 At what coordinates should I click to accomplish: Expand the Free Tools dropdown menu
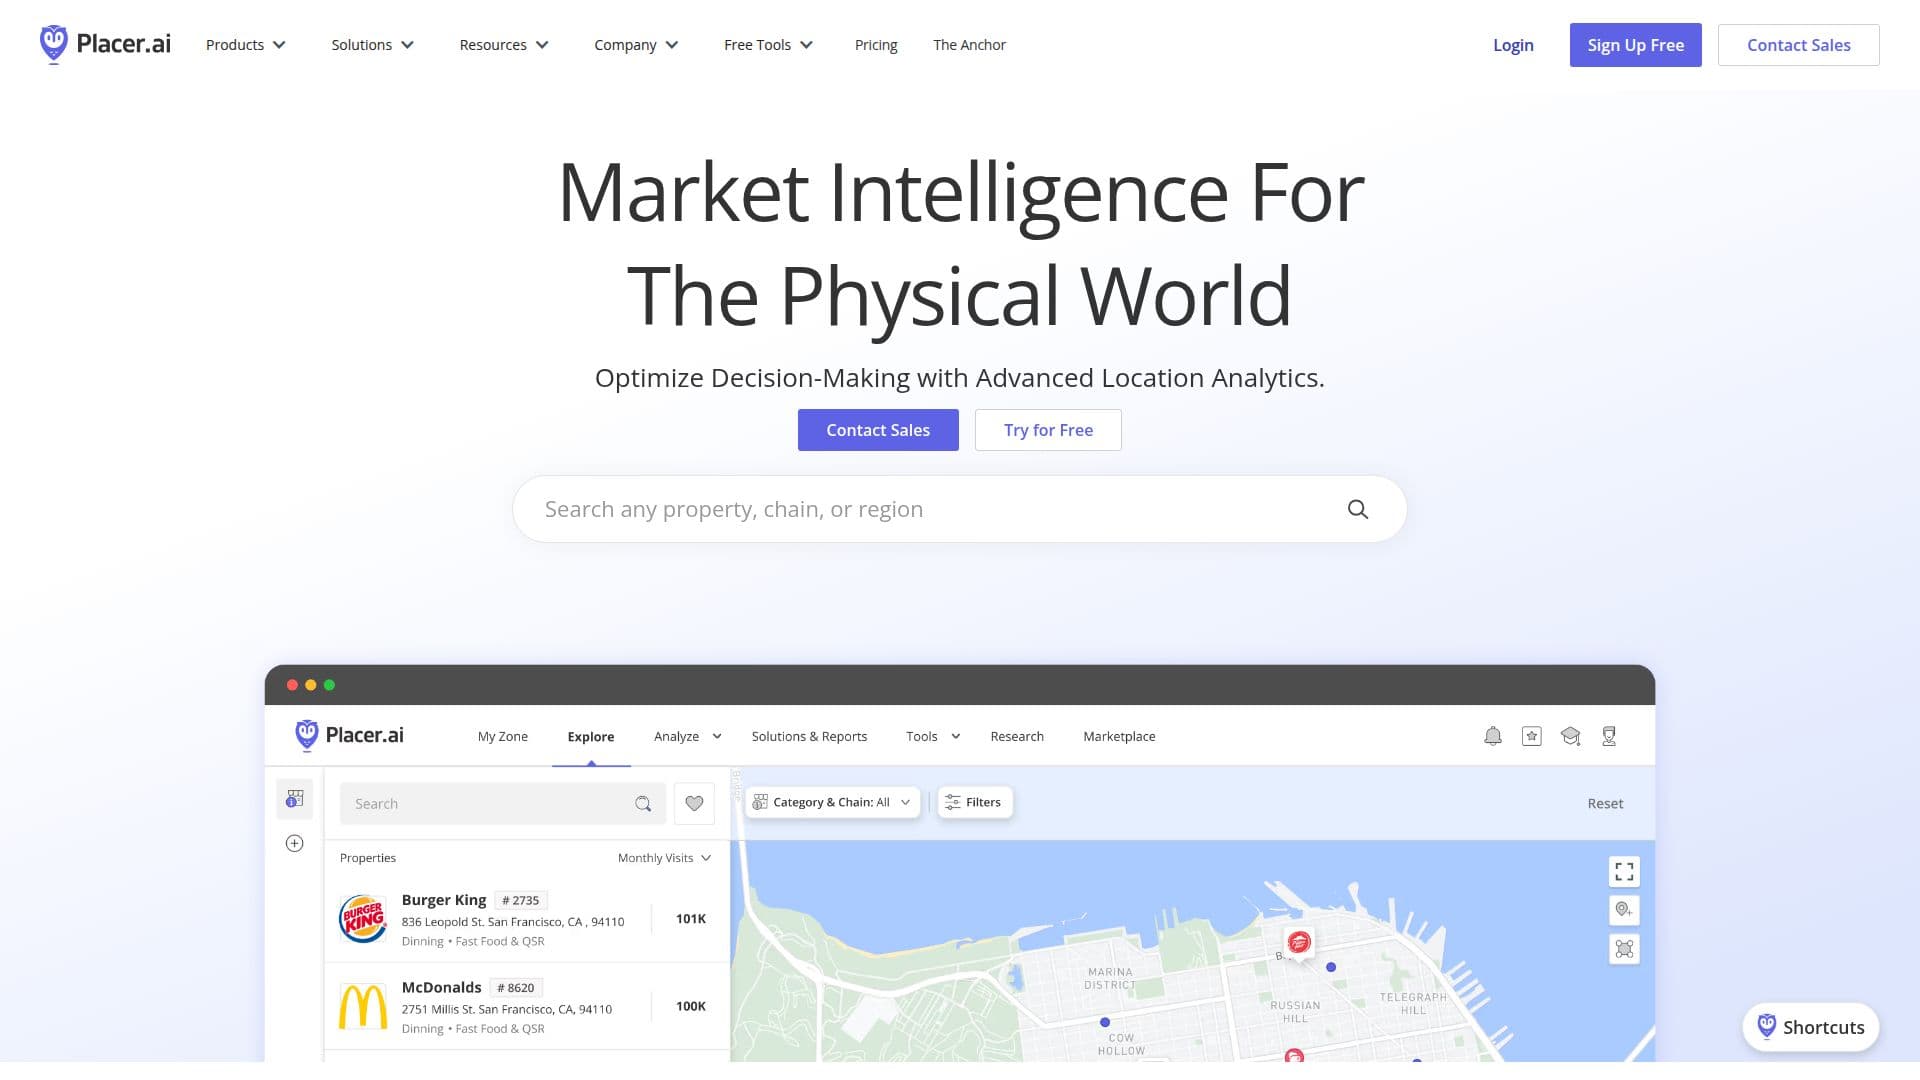(769, 45)
